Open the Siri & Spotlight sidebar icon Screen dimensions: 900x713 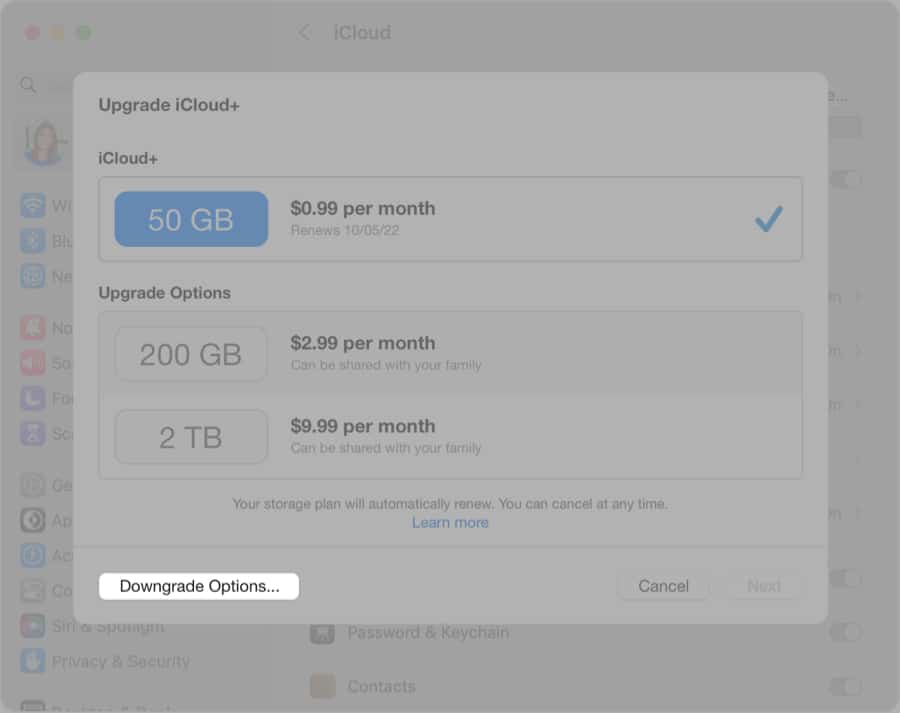point(33,626)
